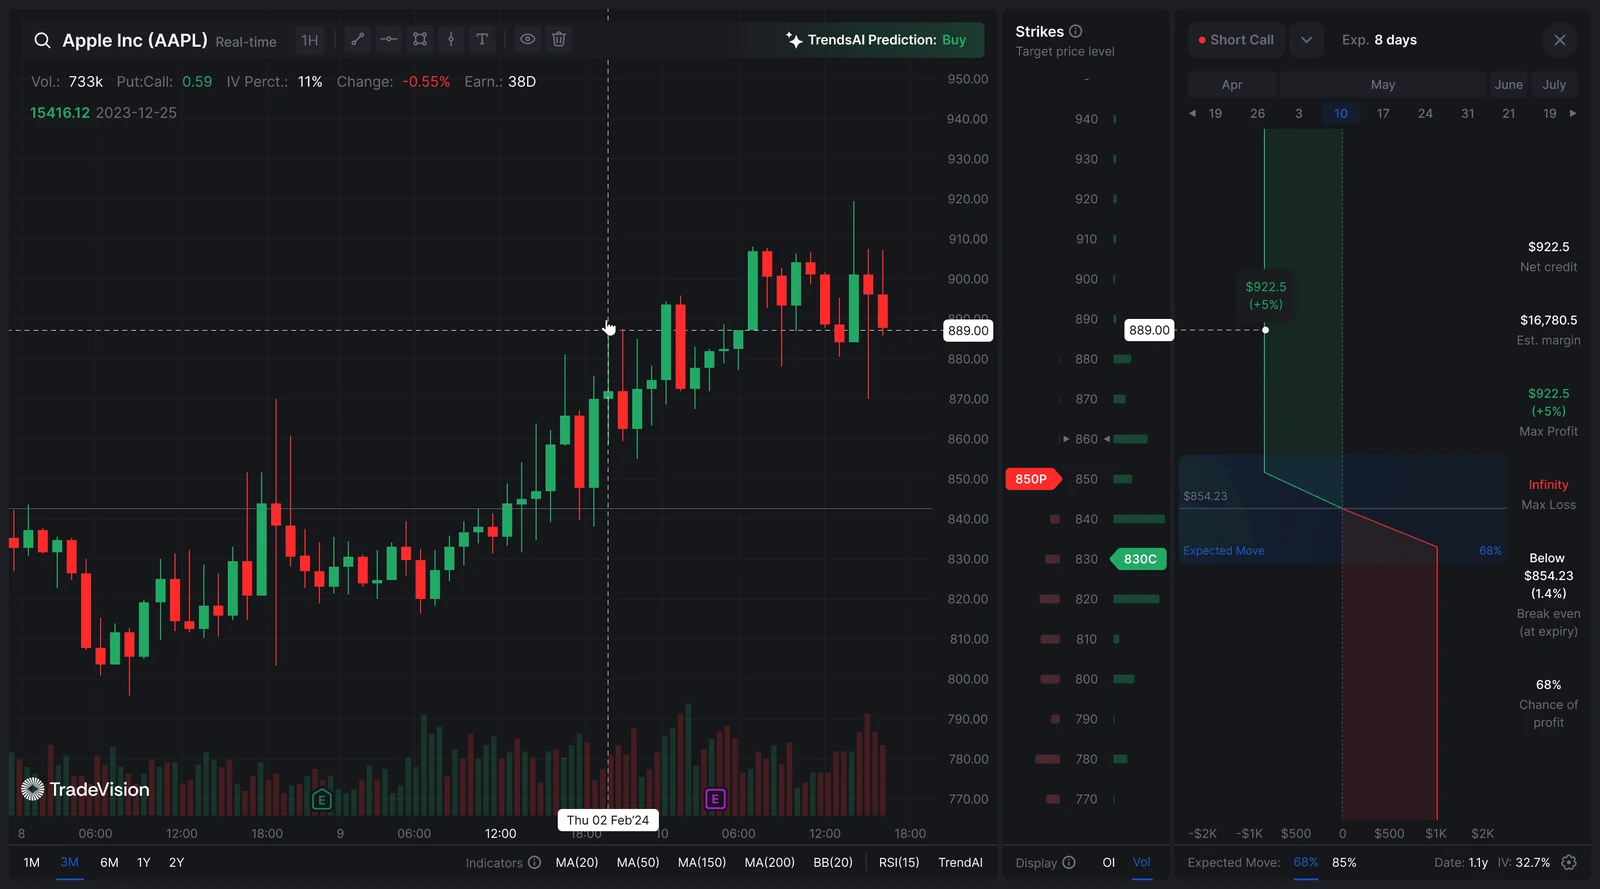The image size is (1600, 889).
Task: Select the rectangle shape drawing tool
Action: click(x=420, y=39)
